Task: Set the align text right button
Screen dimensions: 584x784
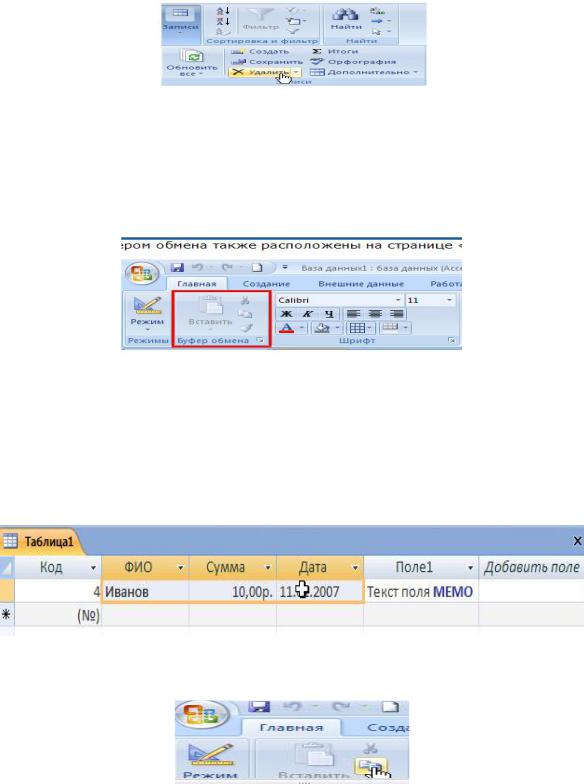Action: click(396, 314)
